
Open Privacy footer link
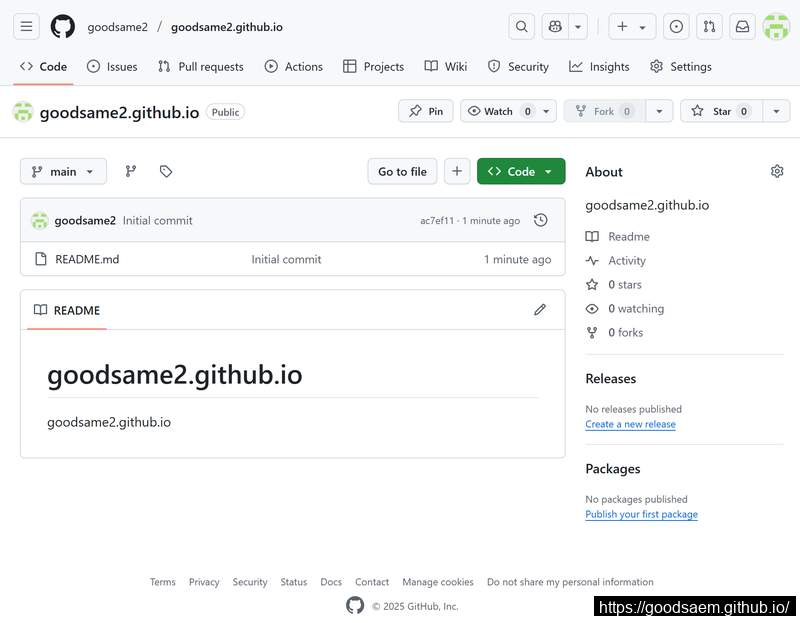[204, 582]
